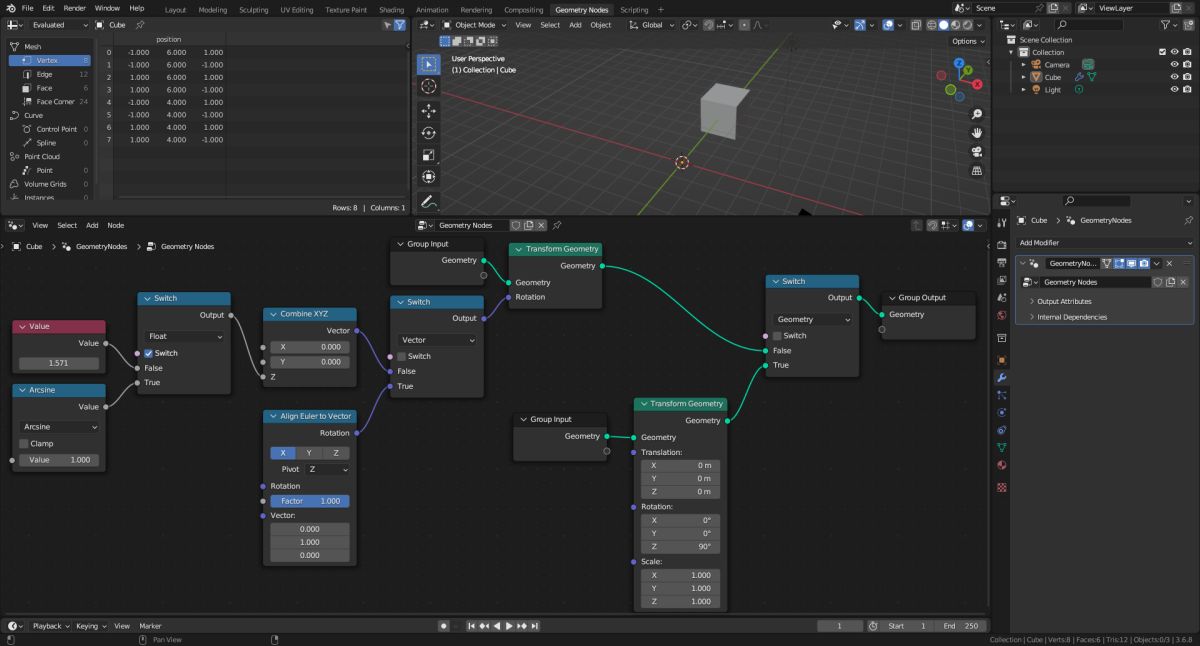The width and height of the screenshot is (1200, 646).
Task: Click the Factor slider on Align Euler node
Action: [310, 501]
